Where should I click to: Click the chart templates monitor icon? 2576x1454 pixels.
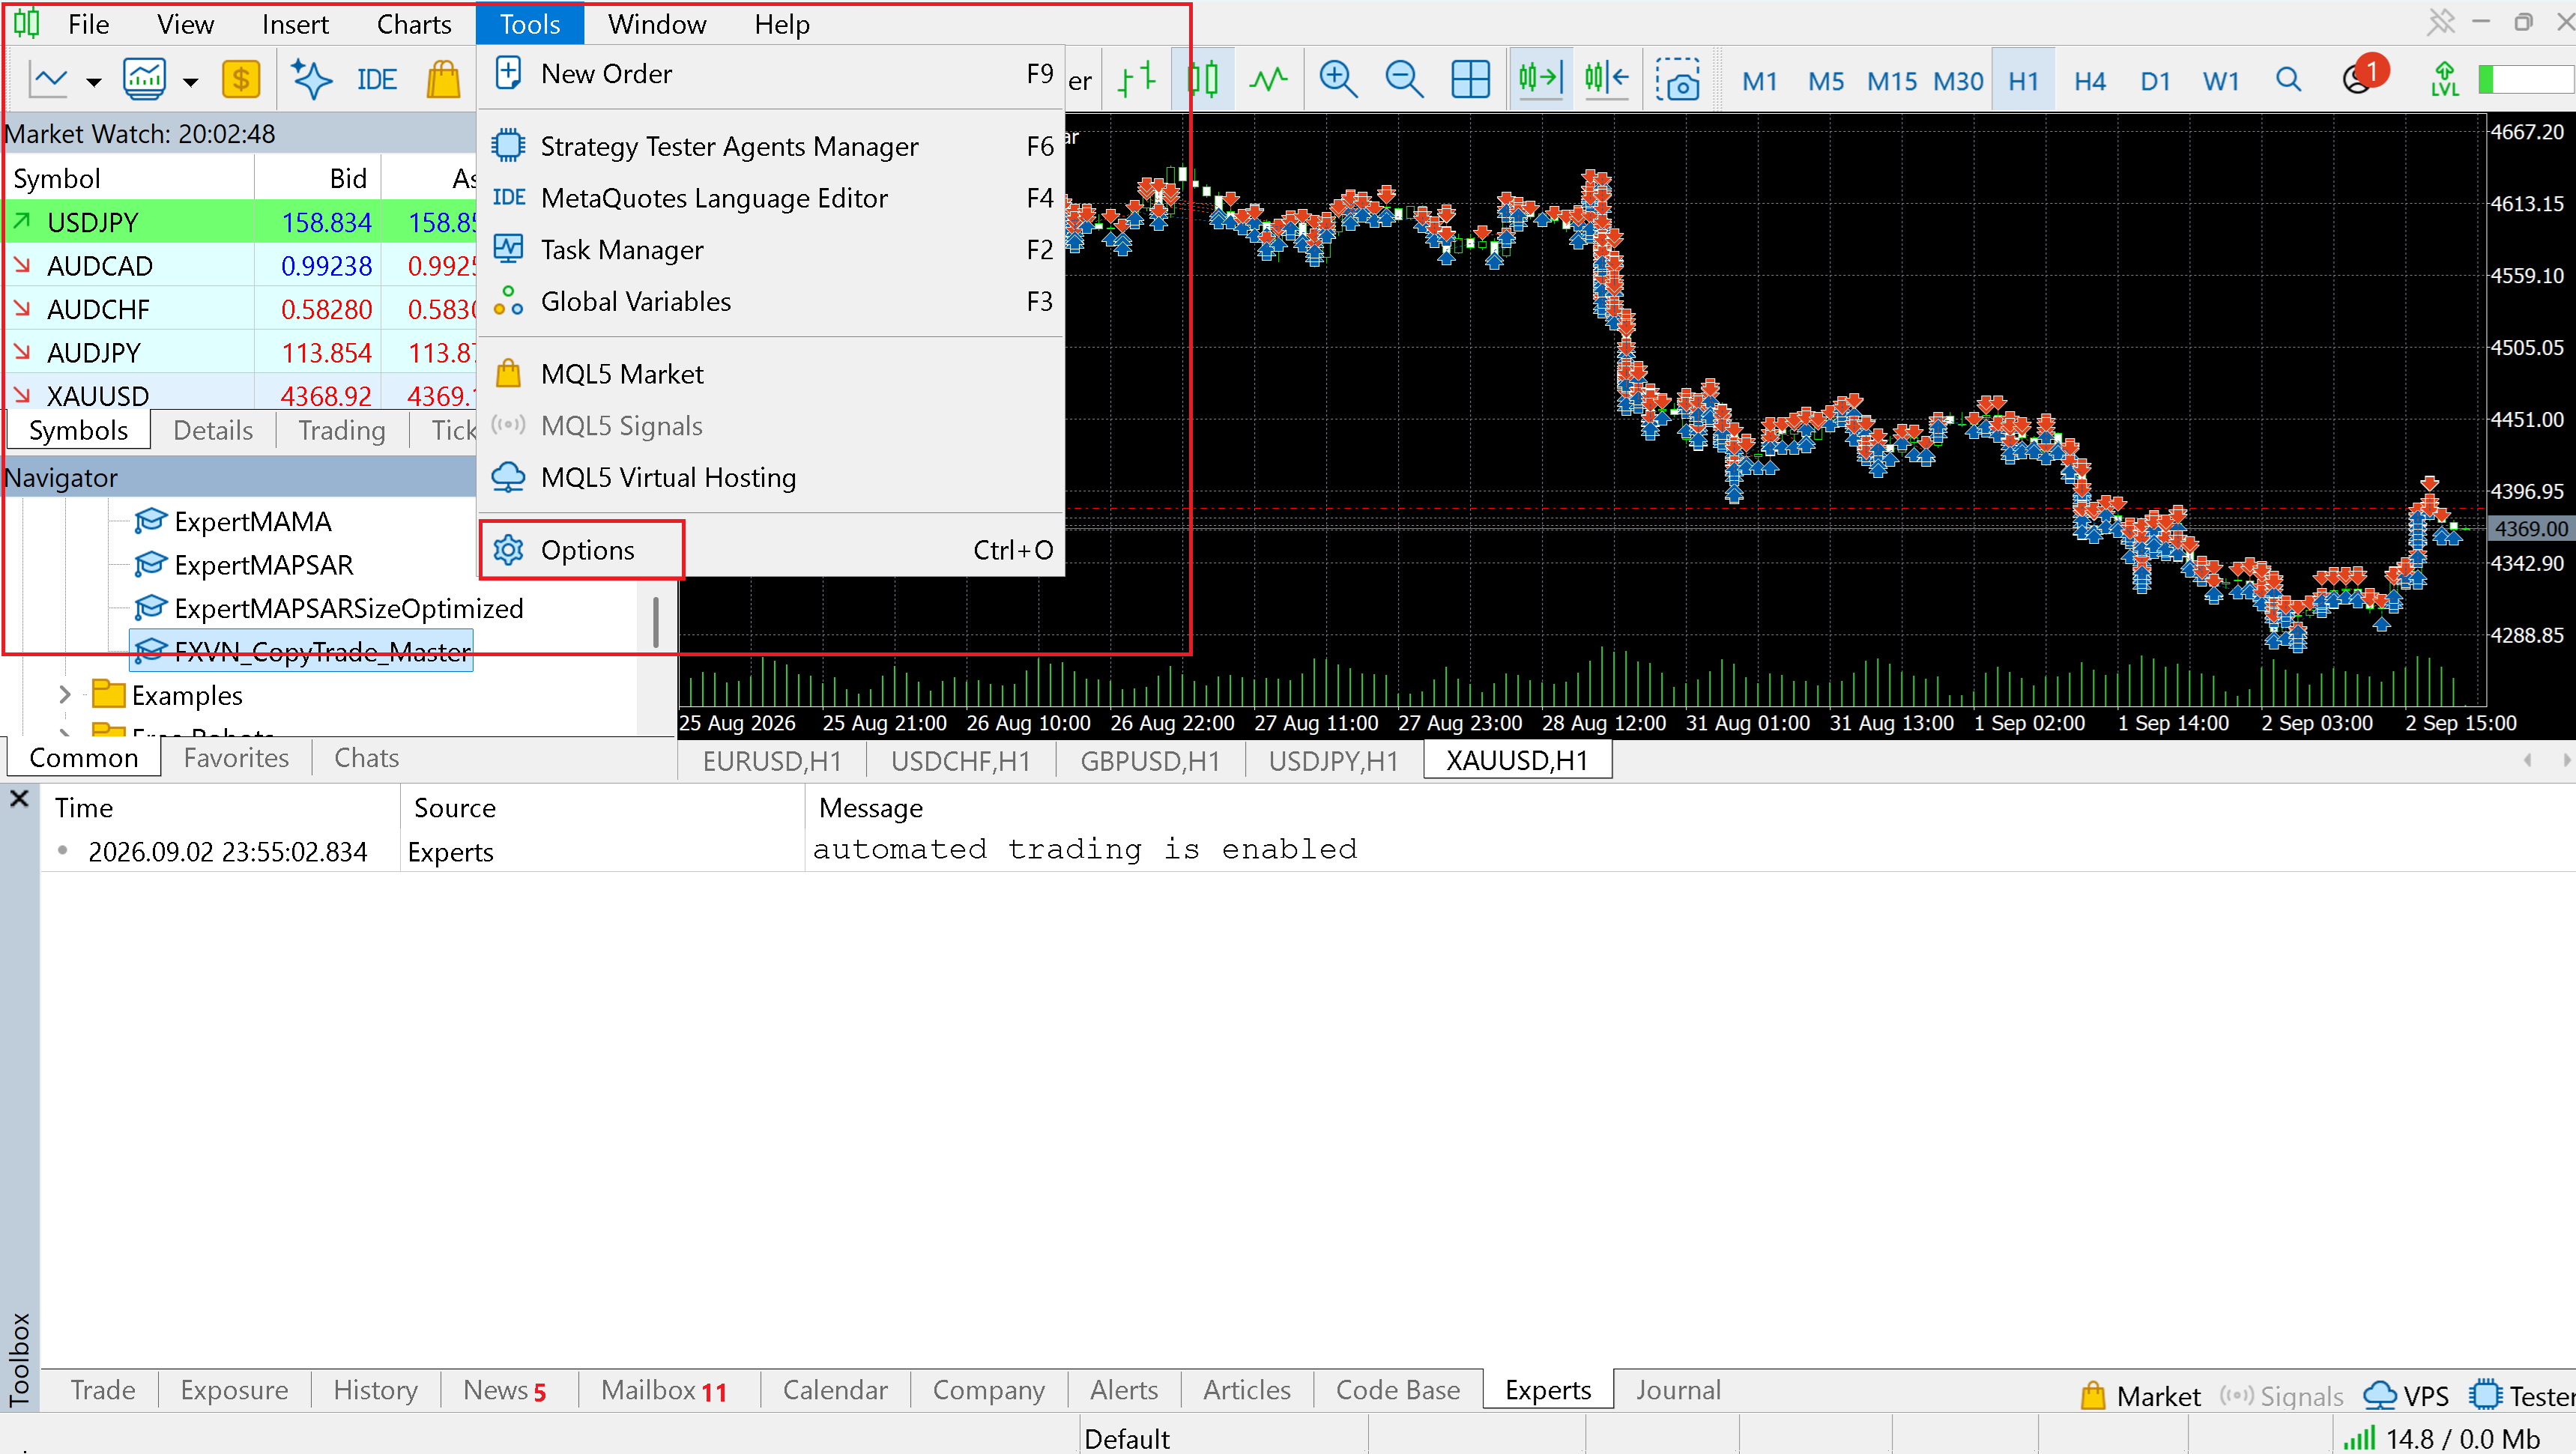click(144, 79)
